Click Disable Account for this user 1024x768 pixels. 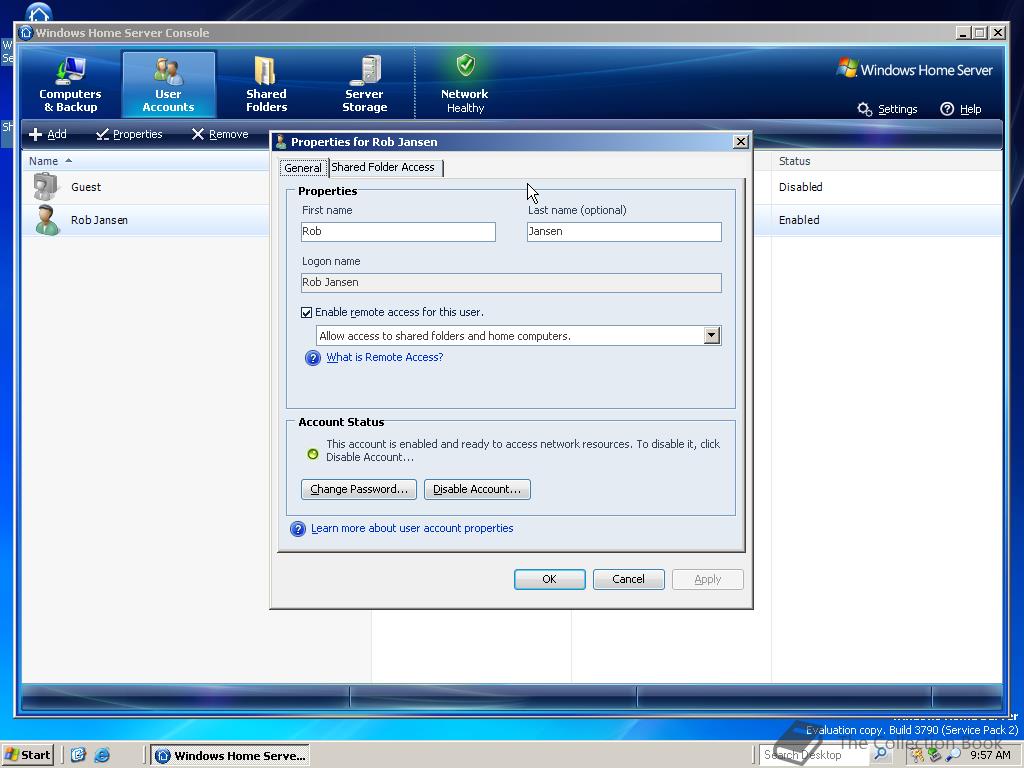tap(477, 489)
